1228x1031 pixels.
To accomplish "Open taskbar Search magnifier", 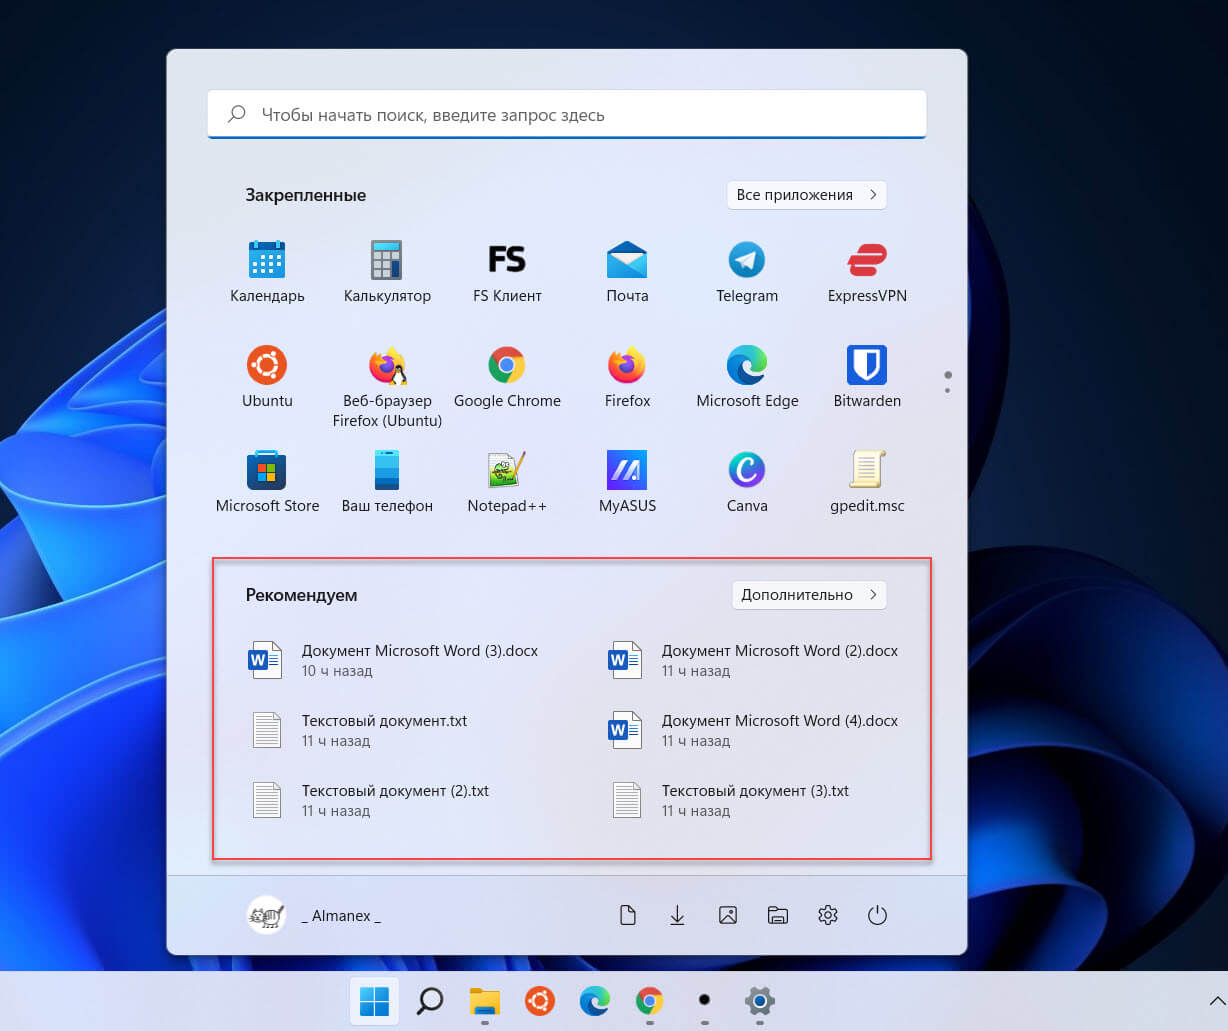I will [430, 1001].
